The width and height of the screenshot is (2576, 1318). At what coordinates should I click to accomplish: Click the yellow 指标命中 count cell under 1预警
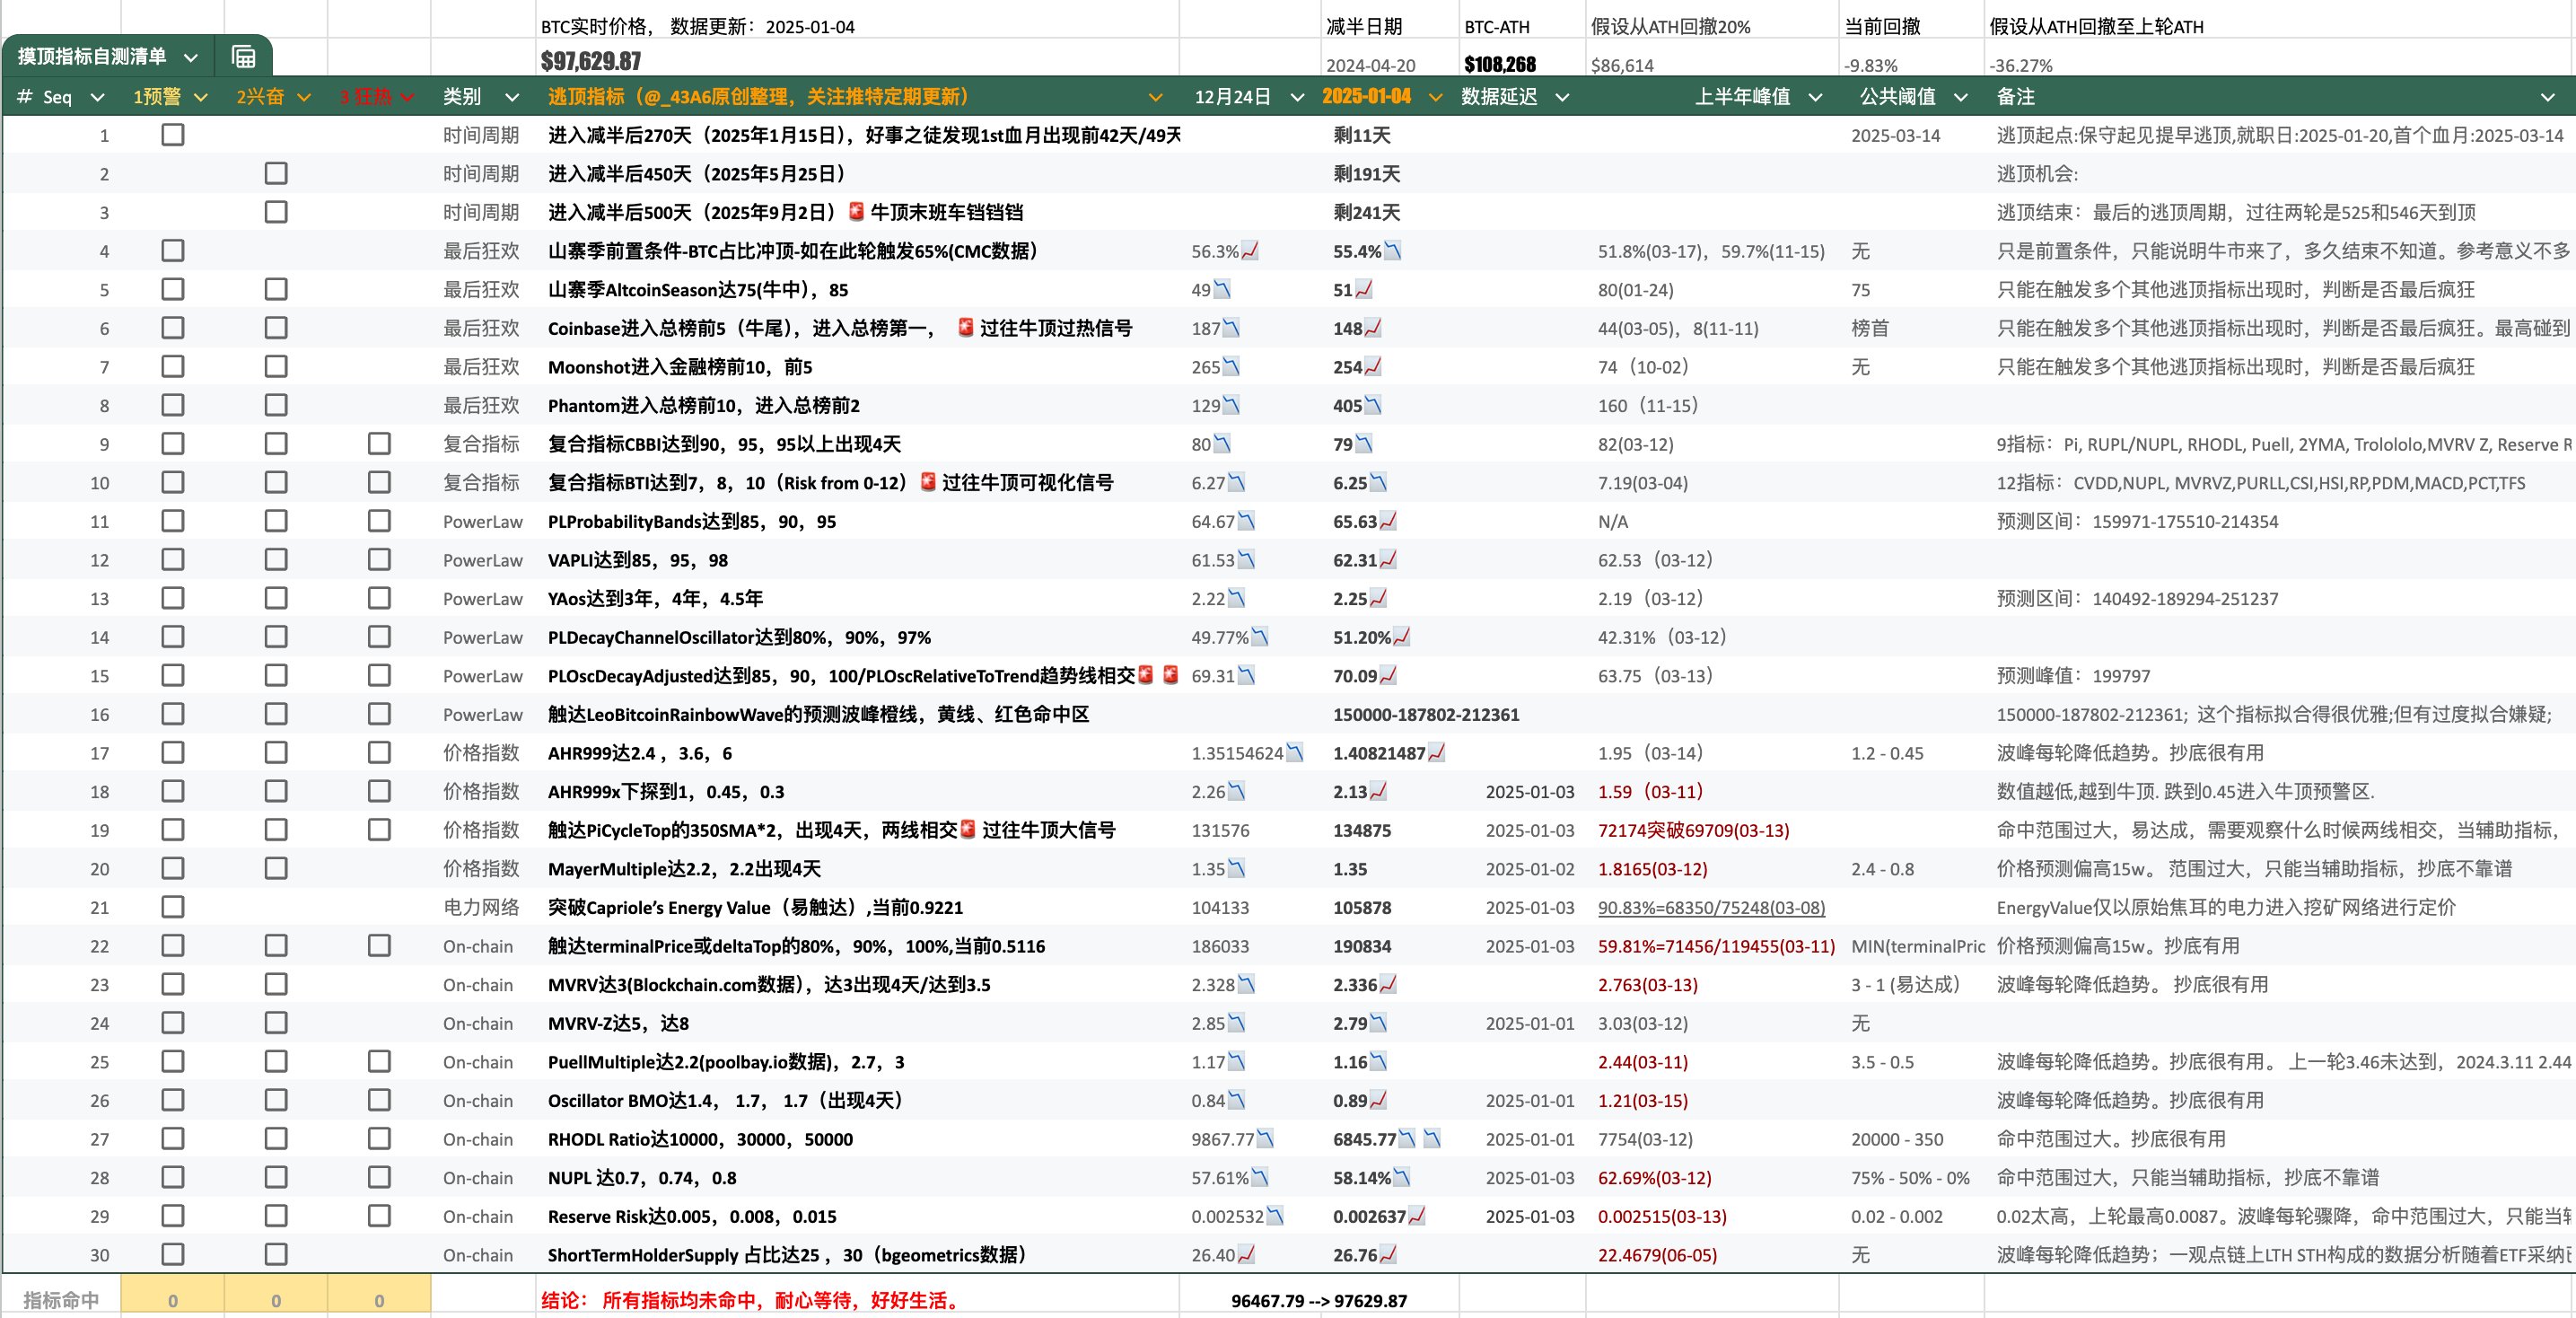(x=173, y=1300)
